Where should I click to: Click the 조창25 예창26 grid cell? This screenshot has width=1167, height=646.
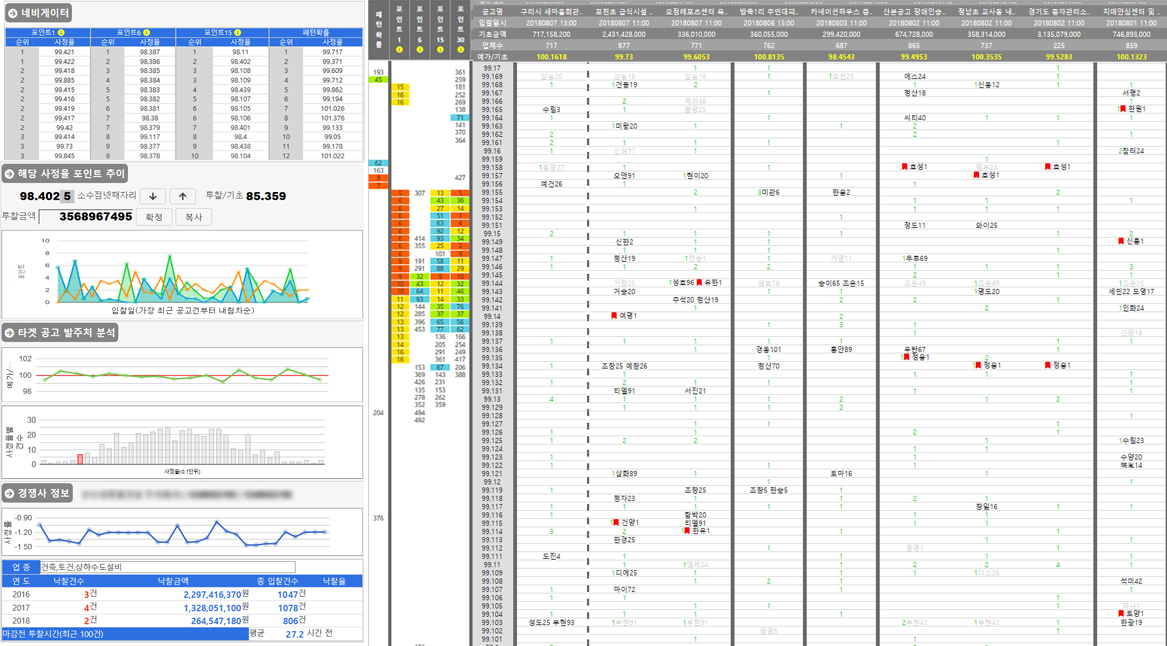tap(624, 366)
